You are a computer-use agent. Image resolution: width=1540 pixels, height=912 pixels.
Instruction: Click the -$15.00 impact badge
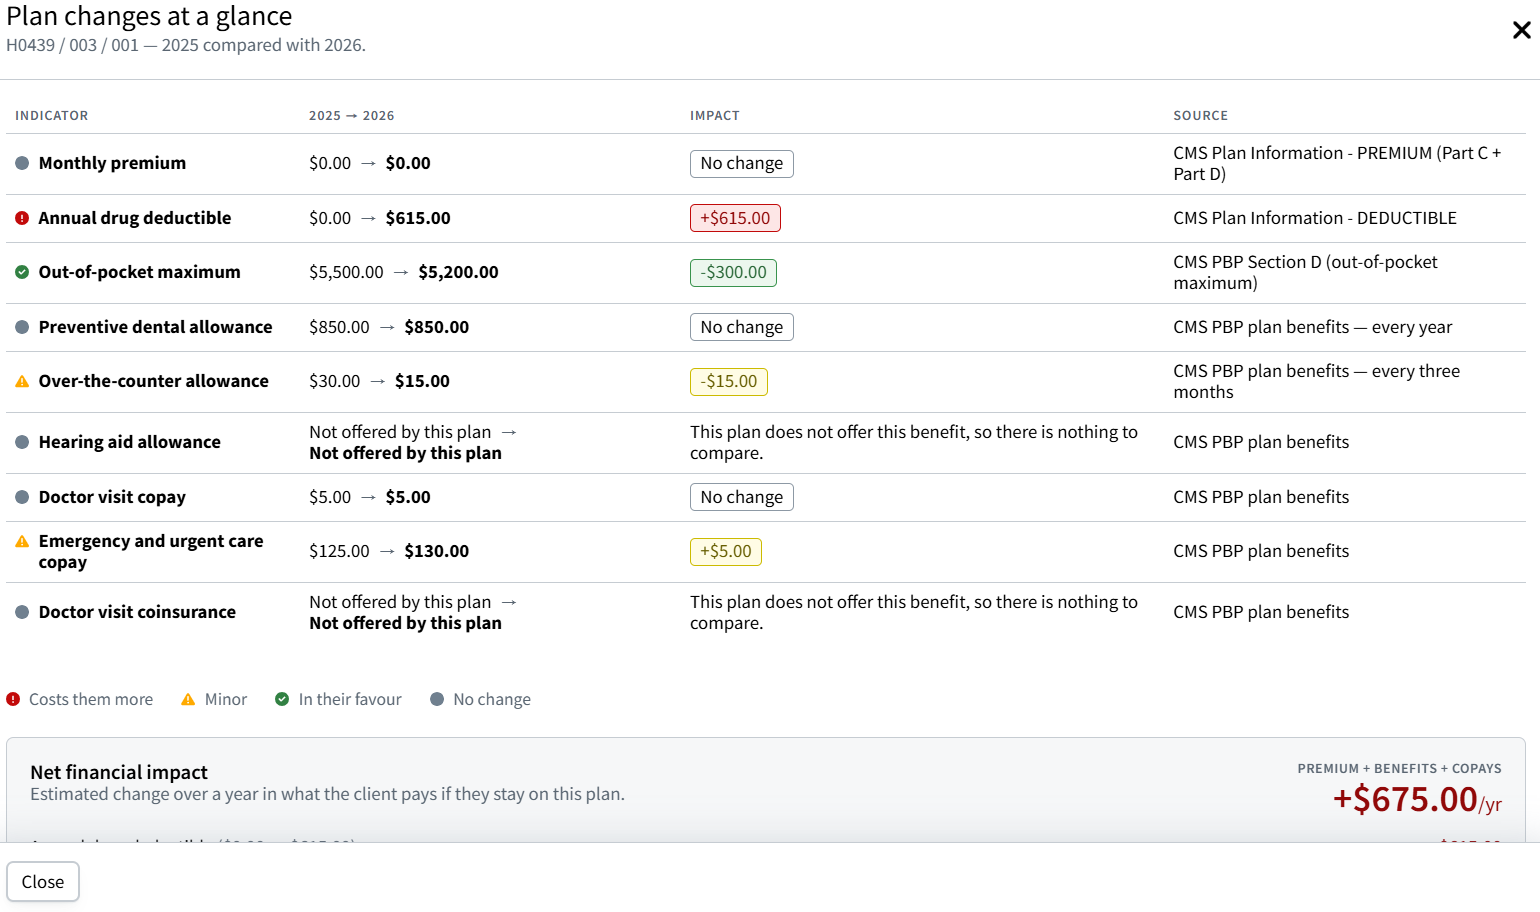point(729,381)
